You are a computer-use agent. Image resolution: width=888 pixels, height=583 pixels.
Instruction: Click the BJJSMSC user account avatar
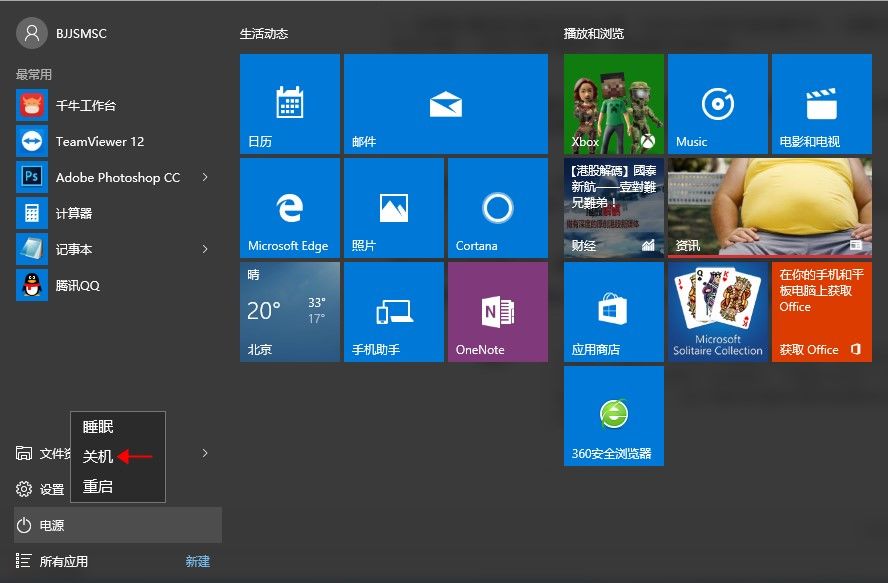32,33
